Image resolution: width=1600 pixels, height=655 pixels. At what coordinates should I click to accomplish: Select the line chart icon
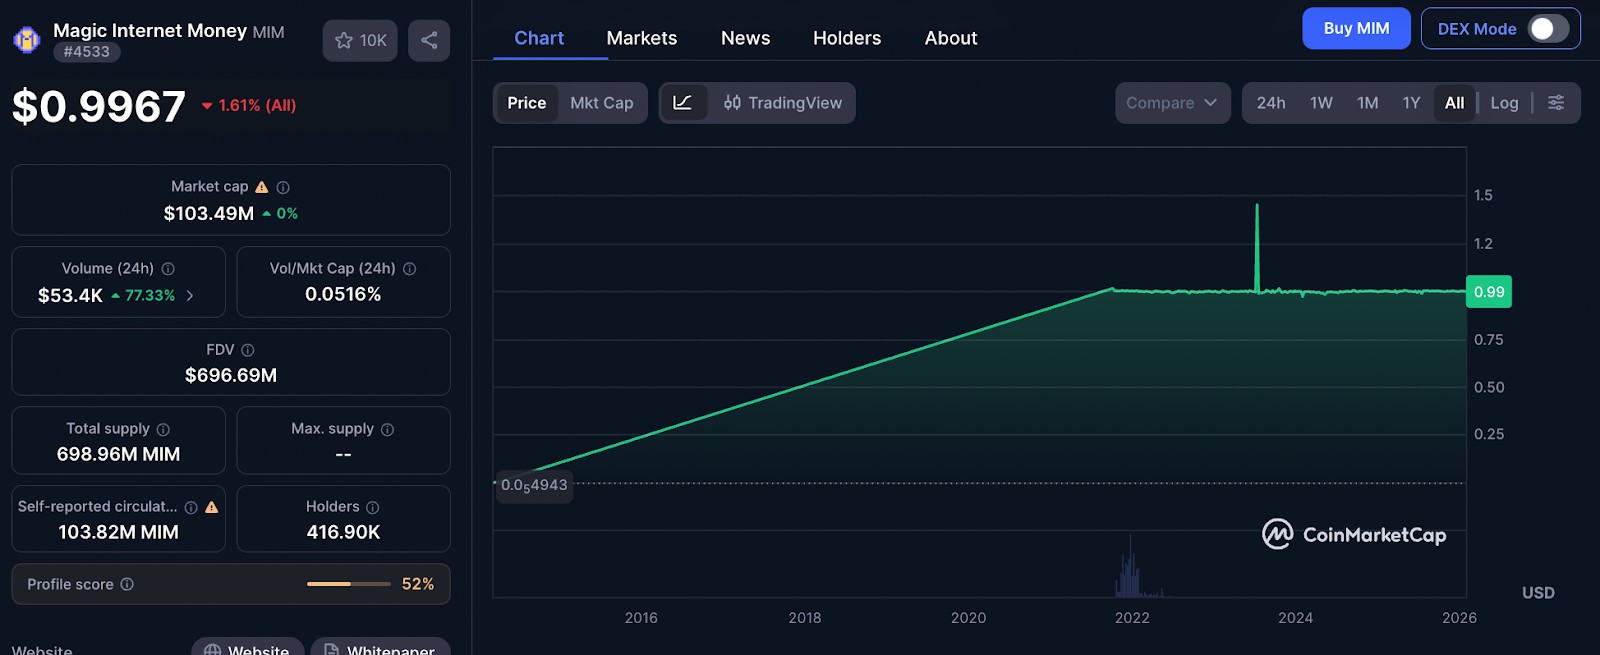coord(683,103)
